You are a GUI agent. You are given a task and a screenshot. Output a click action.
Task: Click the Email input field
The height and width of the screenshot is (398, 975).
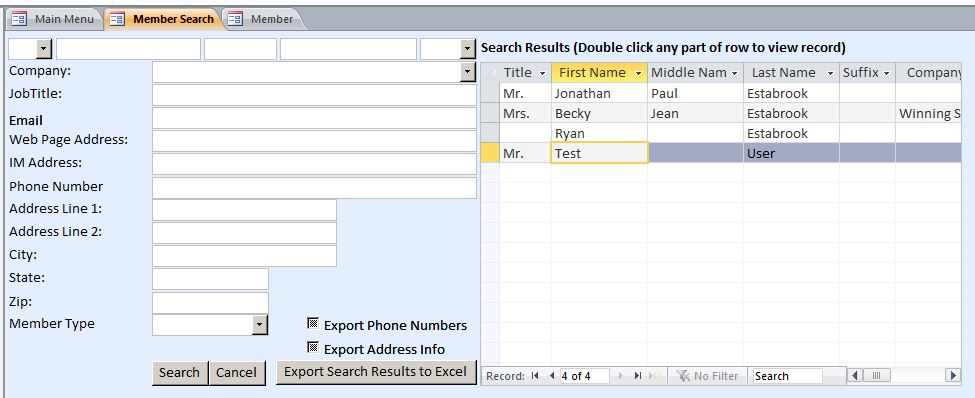pos(314,118)
